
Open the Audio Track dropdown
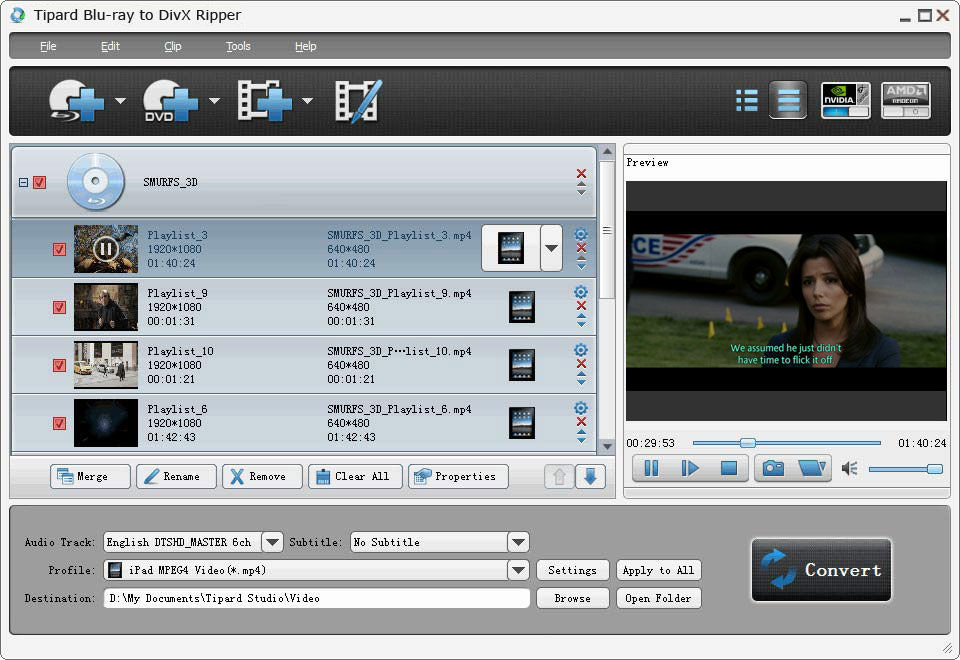[272, 542]
